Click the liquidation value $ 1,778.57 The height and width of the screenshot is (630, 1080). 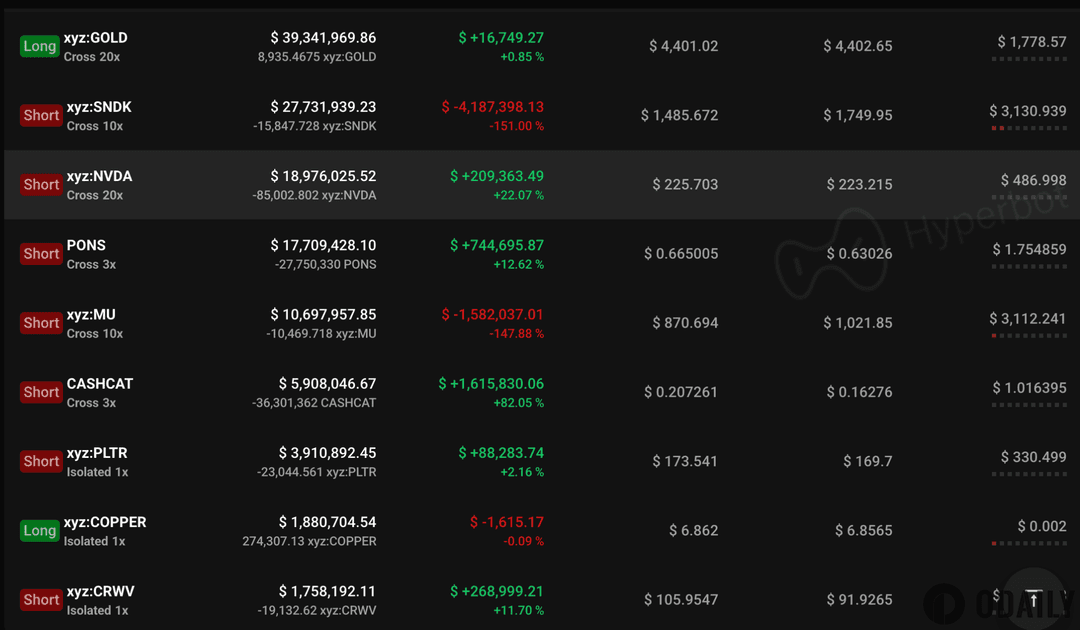pyautogui.click(x=1032, y=42)
